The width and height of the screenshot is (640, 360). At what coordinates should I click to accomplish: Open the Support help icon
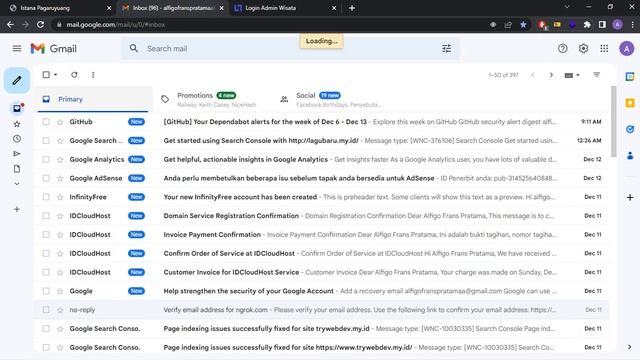(x=562, y=49)
